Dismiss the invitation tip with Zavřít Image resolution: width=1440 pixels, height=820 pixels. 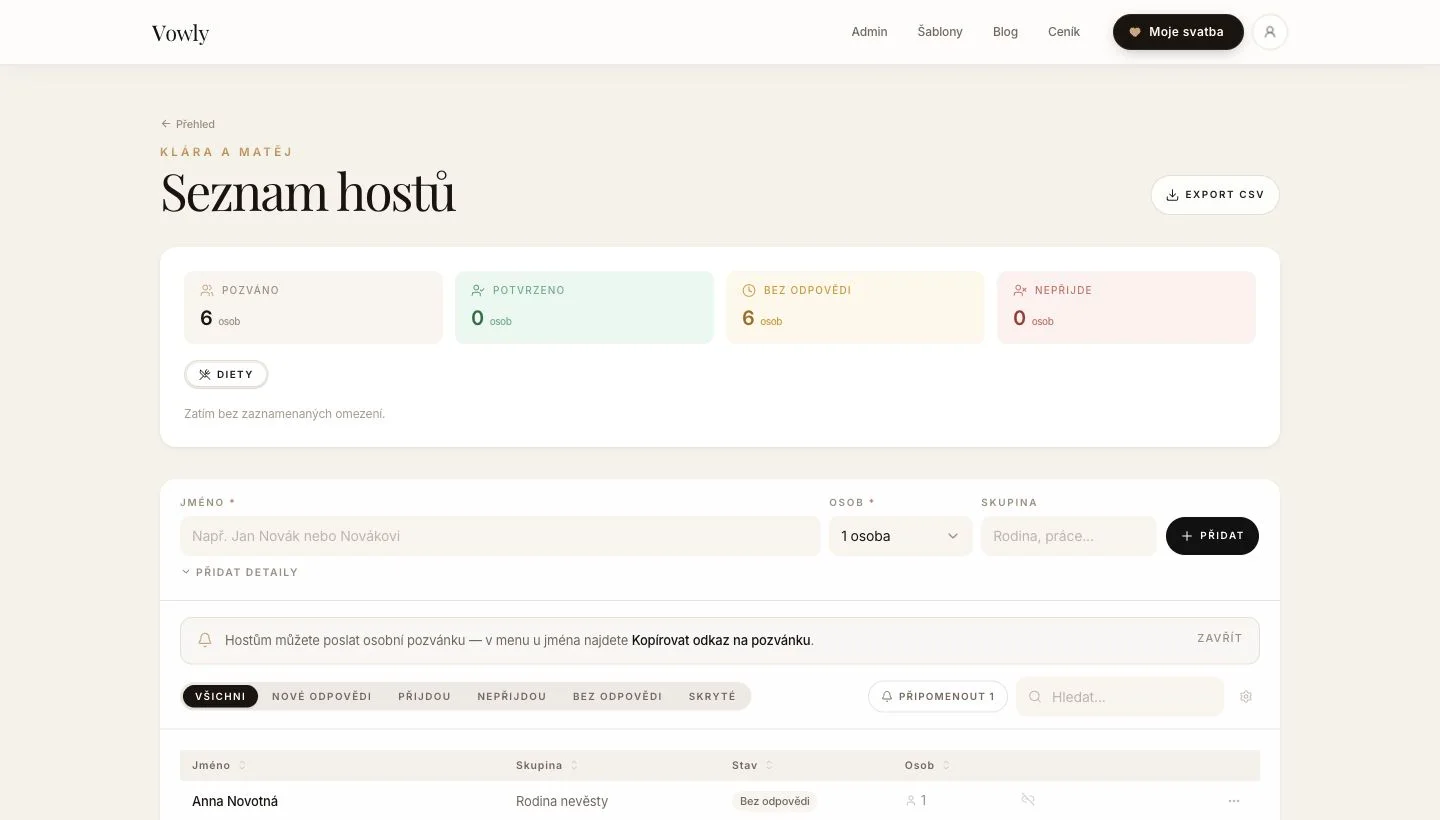click(x=1220, y=638)
